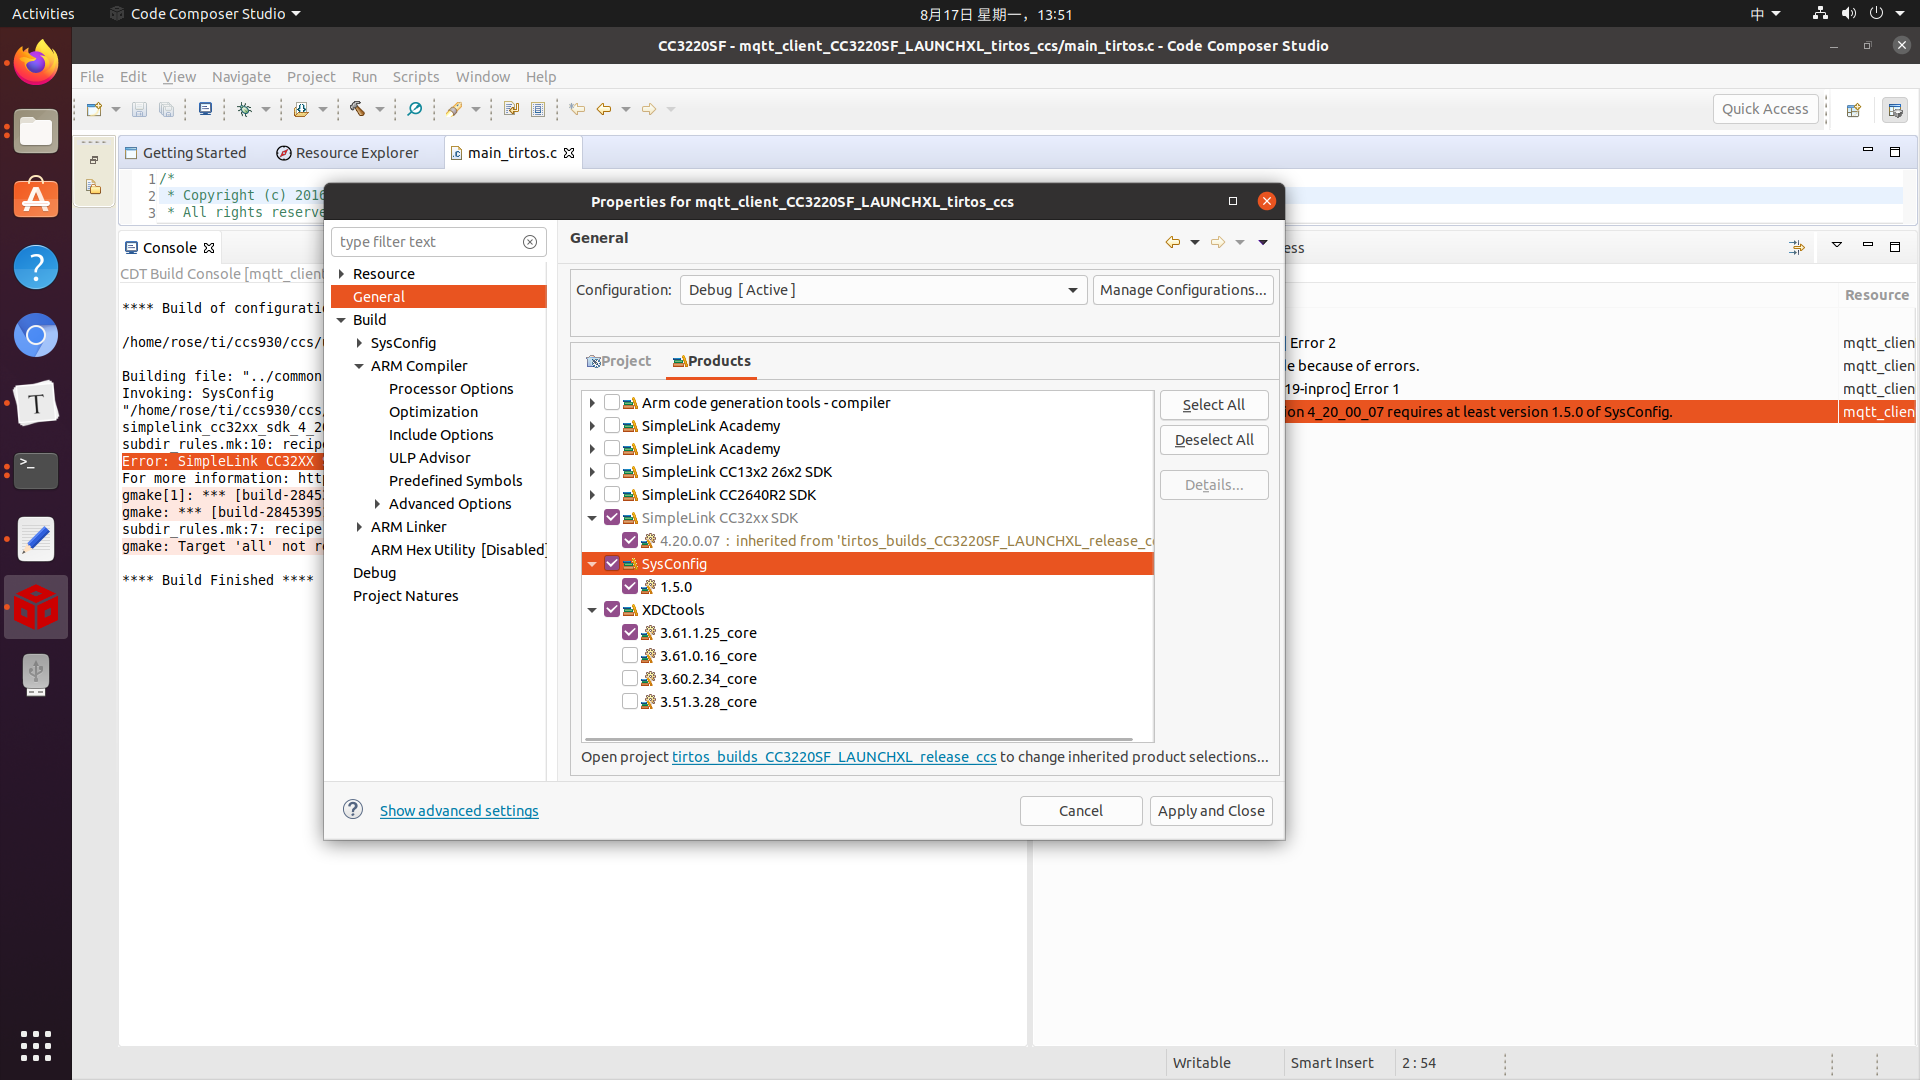The height and width of the screenshot is (1080, 1920).
Task: Click the Debug bug icon in toolbar
Action: (x=244, y=109)
